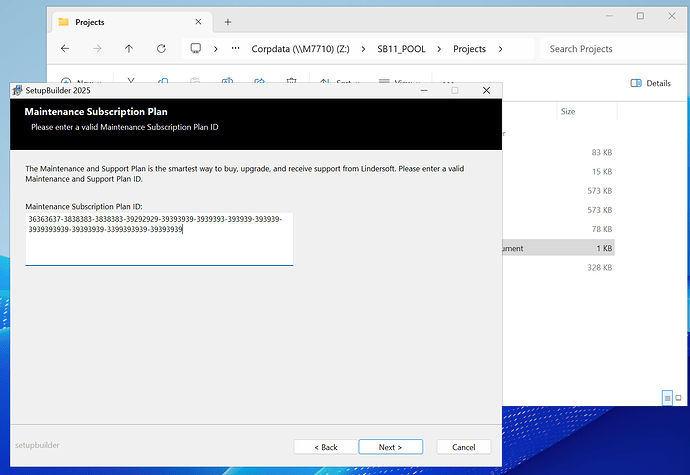Expand chevron after Corpdata breadcrumb

(x=363, y=49)
